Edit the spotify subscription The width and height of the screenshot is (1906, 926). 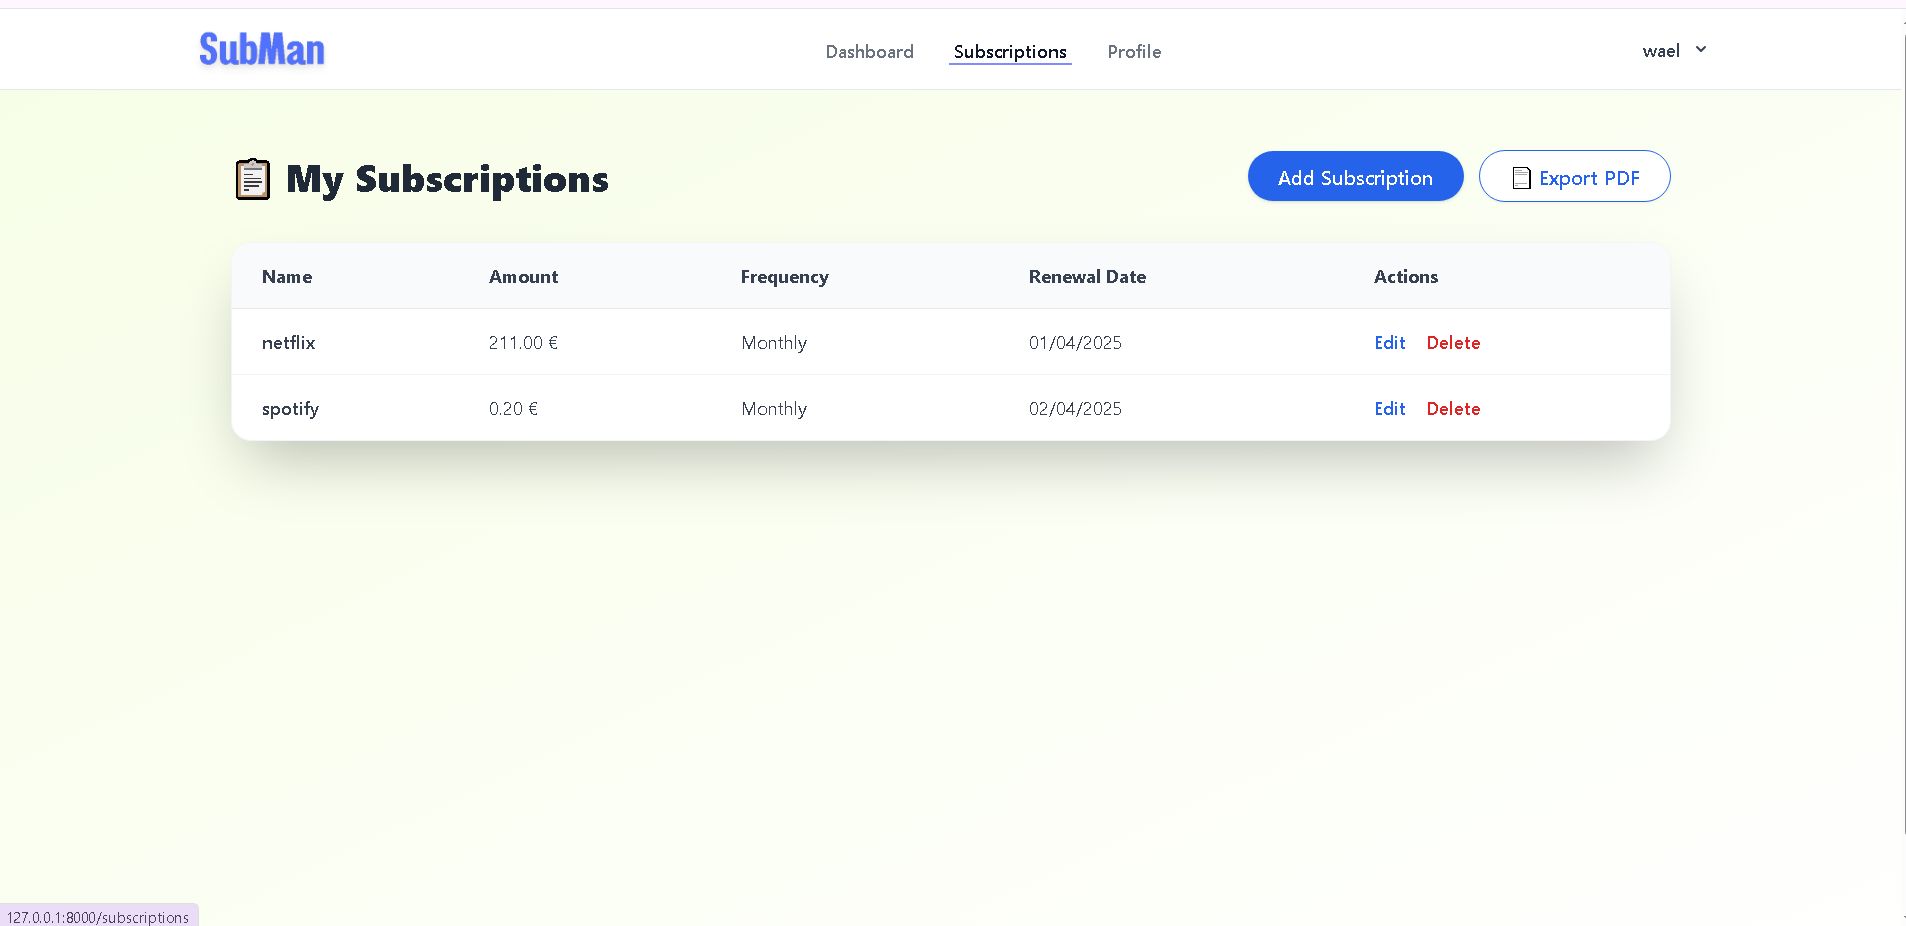[1389, 409]
